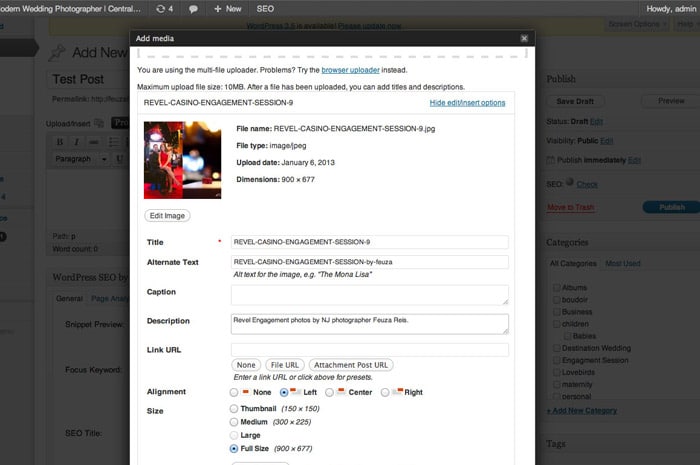Click Hide edit/insert options link
Viewport: 700px width, 465px height.
click(x=467, y=103)
